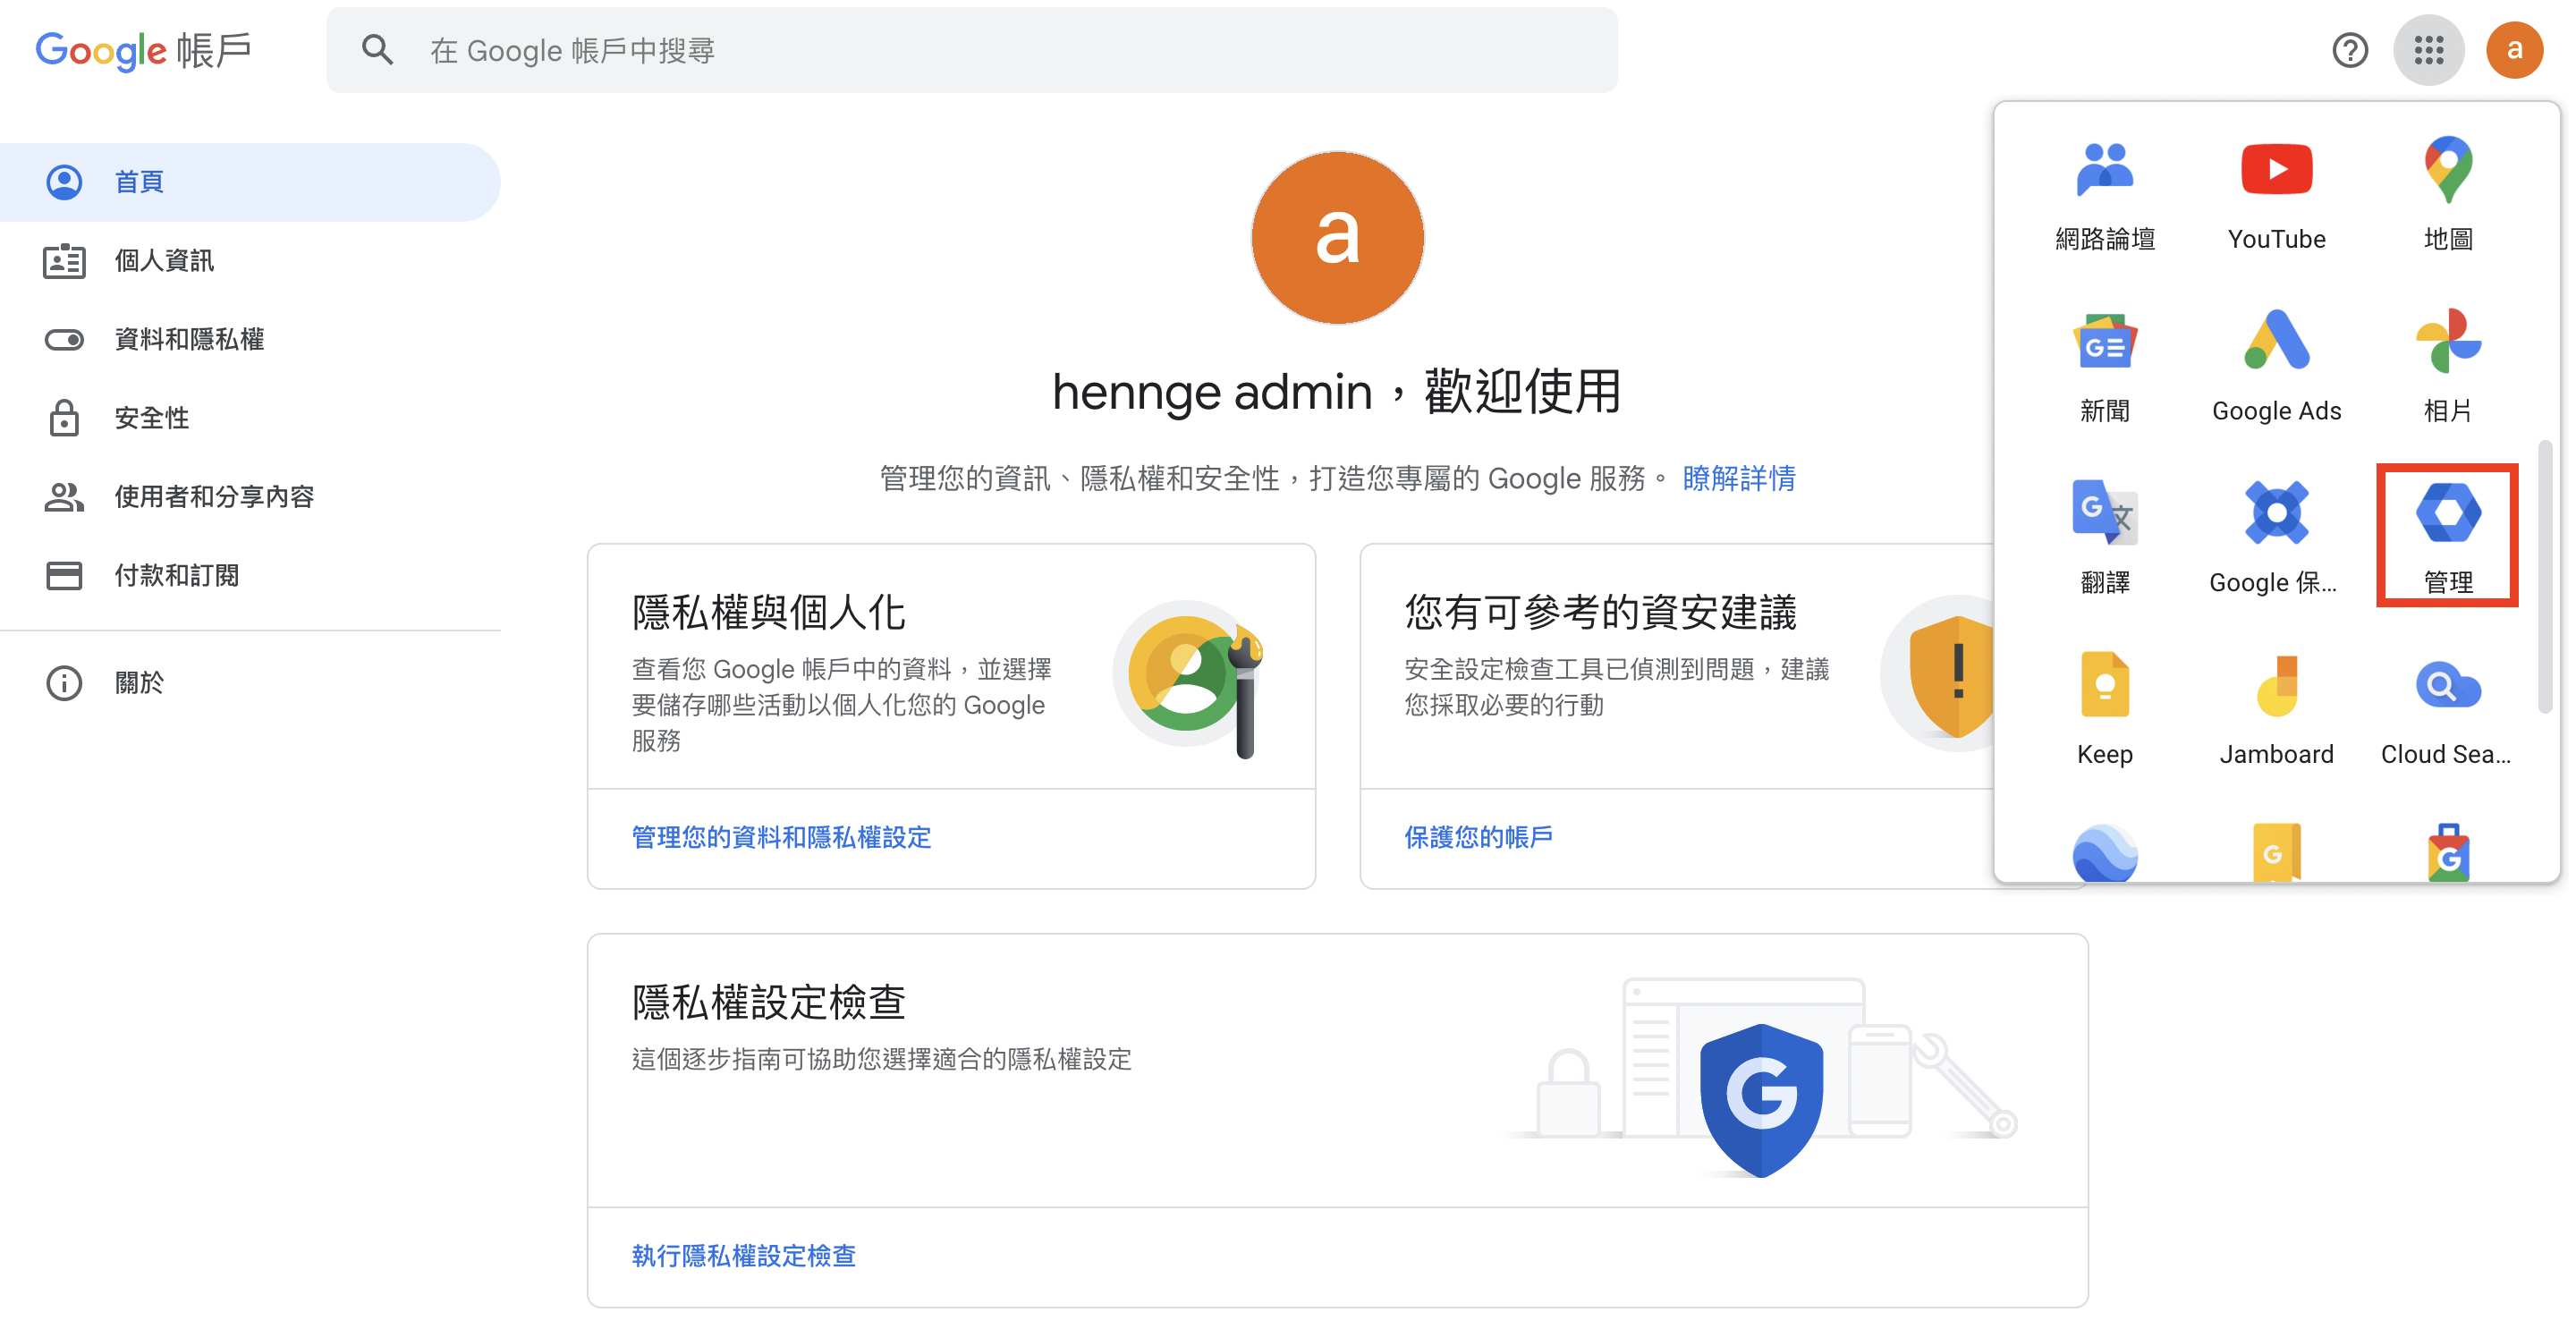Open 資料和隱私權 in the sidebar

pyautogui.click(x=250, y=340)
